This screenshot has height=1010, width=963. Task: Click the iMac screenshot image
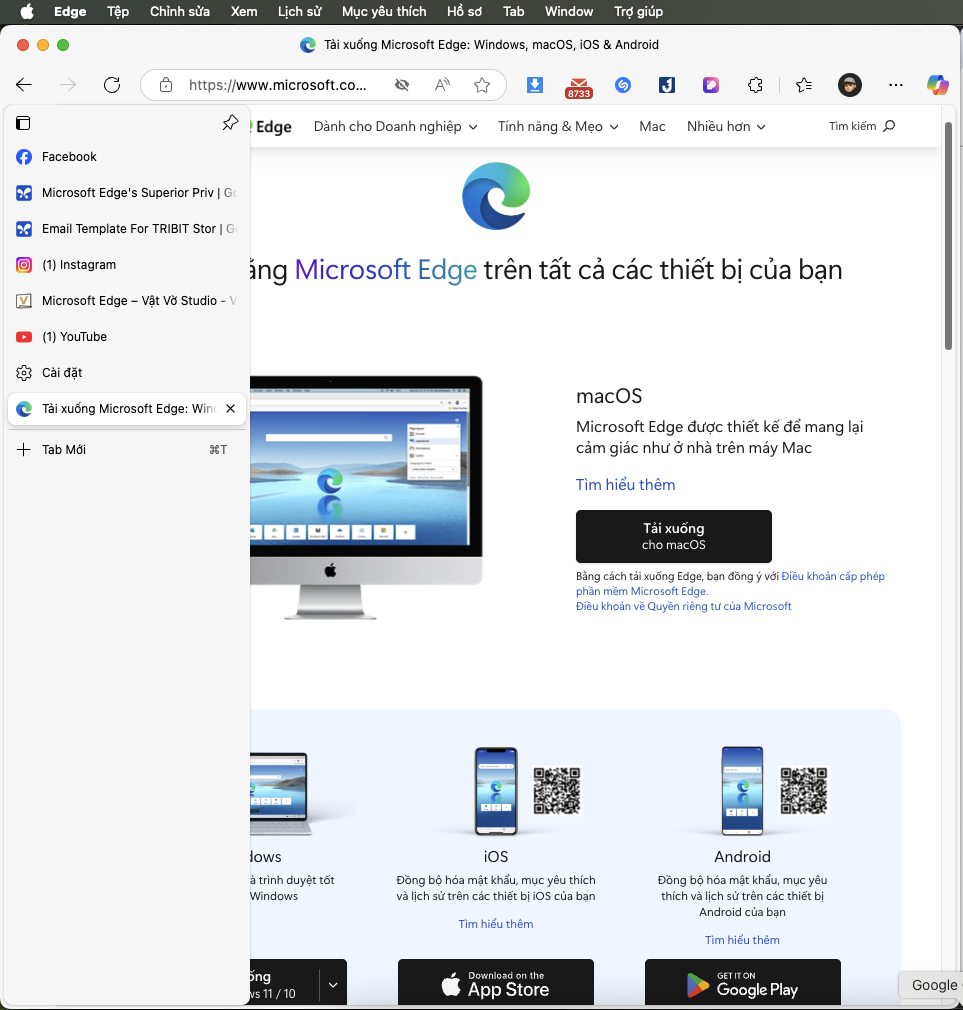[x=366, y=498]
